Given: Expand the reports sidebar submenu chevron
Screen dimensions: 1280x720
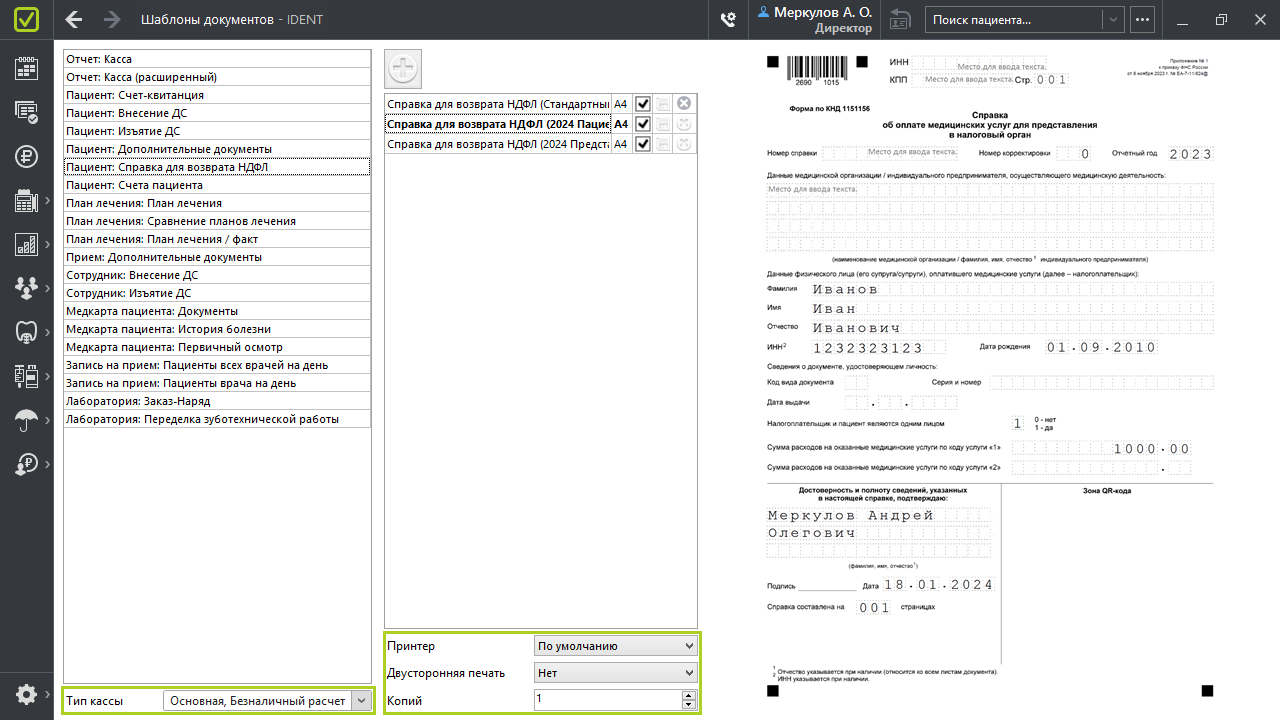Looking at the screenshot, I should [x=47, y=245].
